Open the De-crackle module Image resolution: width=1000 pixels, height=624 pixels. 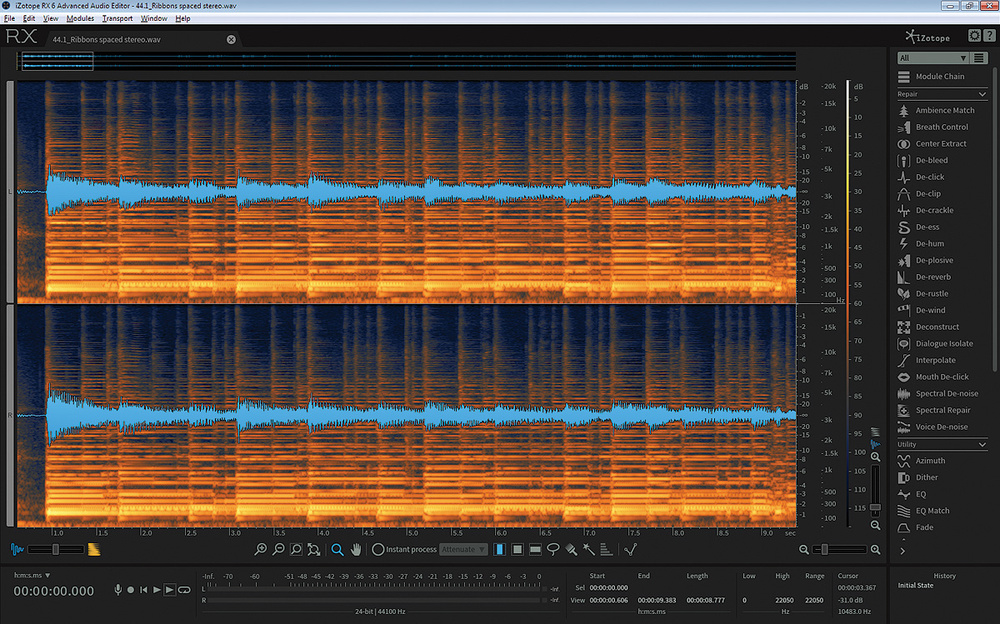point(926,210)
